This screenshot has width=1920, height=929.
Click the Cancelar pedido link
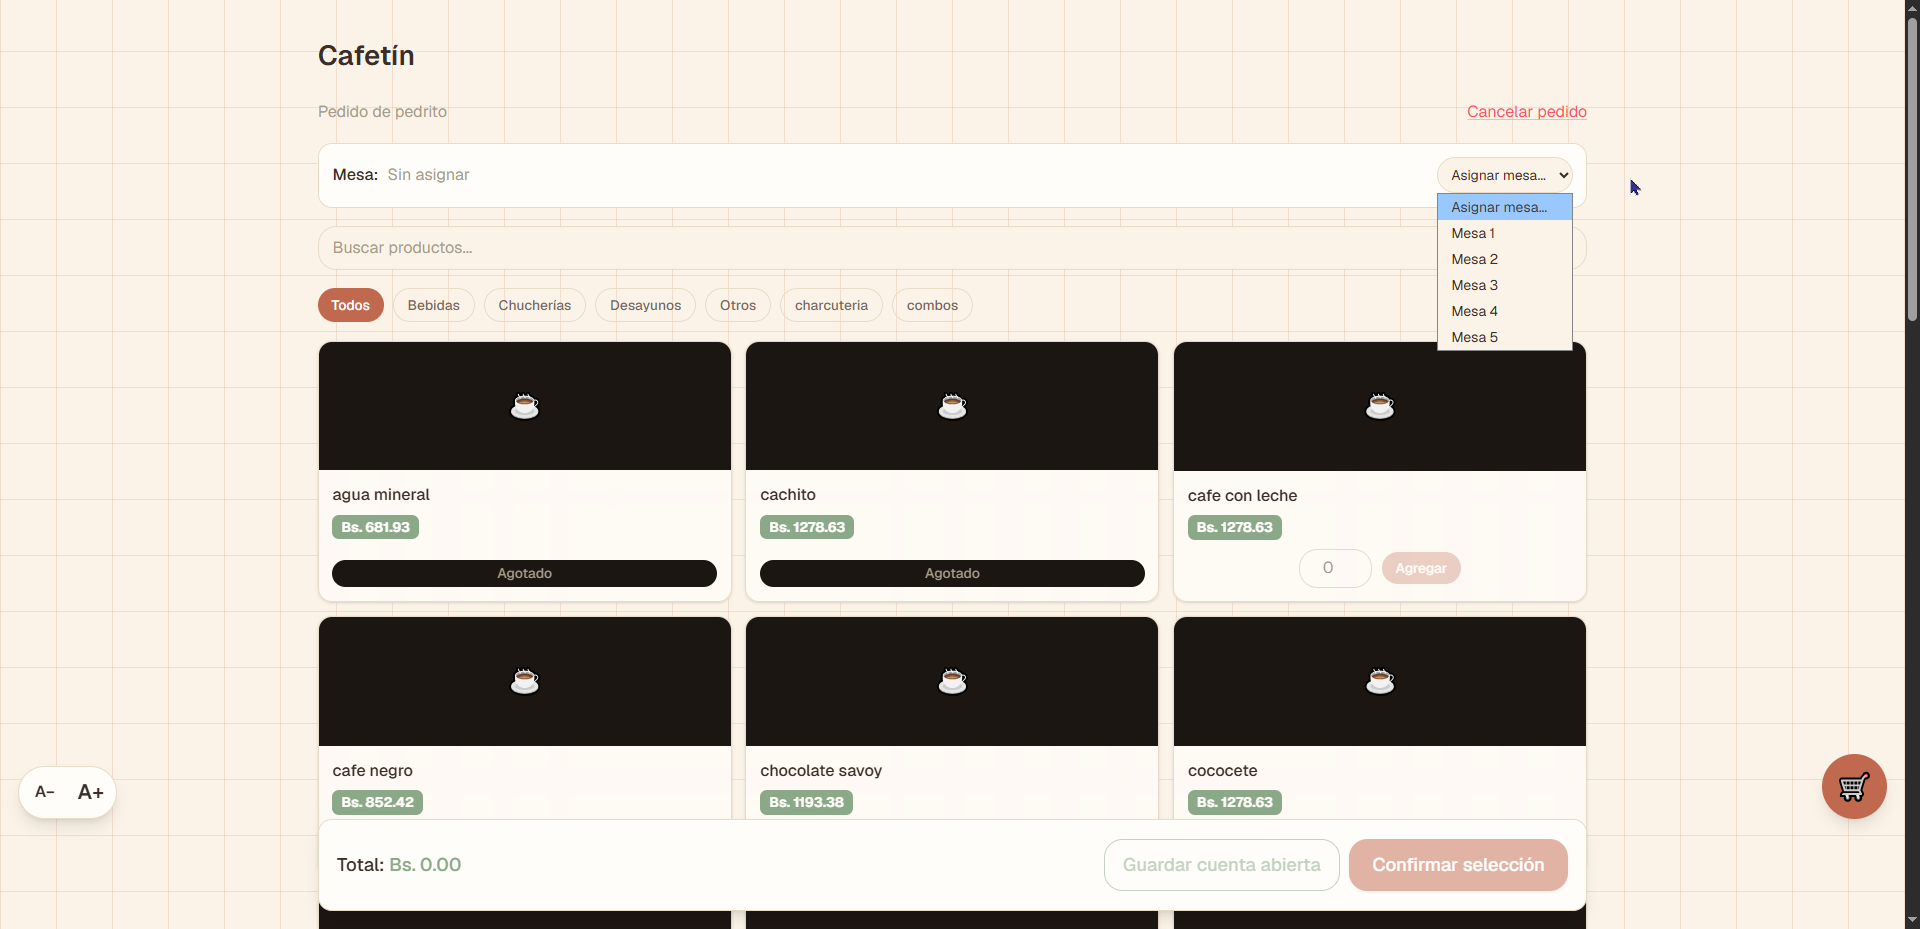[x=1527, y=111]
